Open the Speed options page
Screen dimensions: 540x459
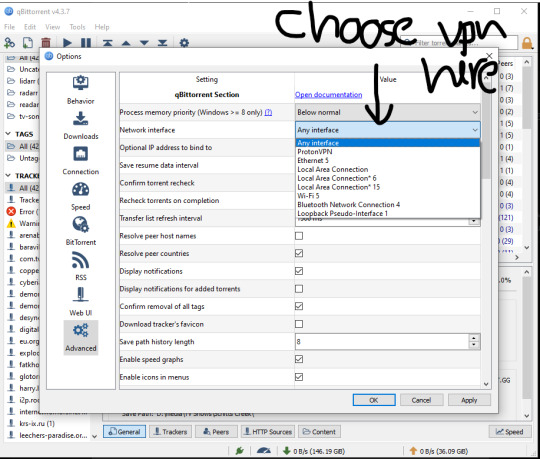81,196
